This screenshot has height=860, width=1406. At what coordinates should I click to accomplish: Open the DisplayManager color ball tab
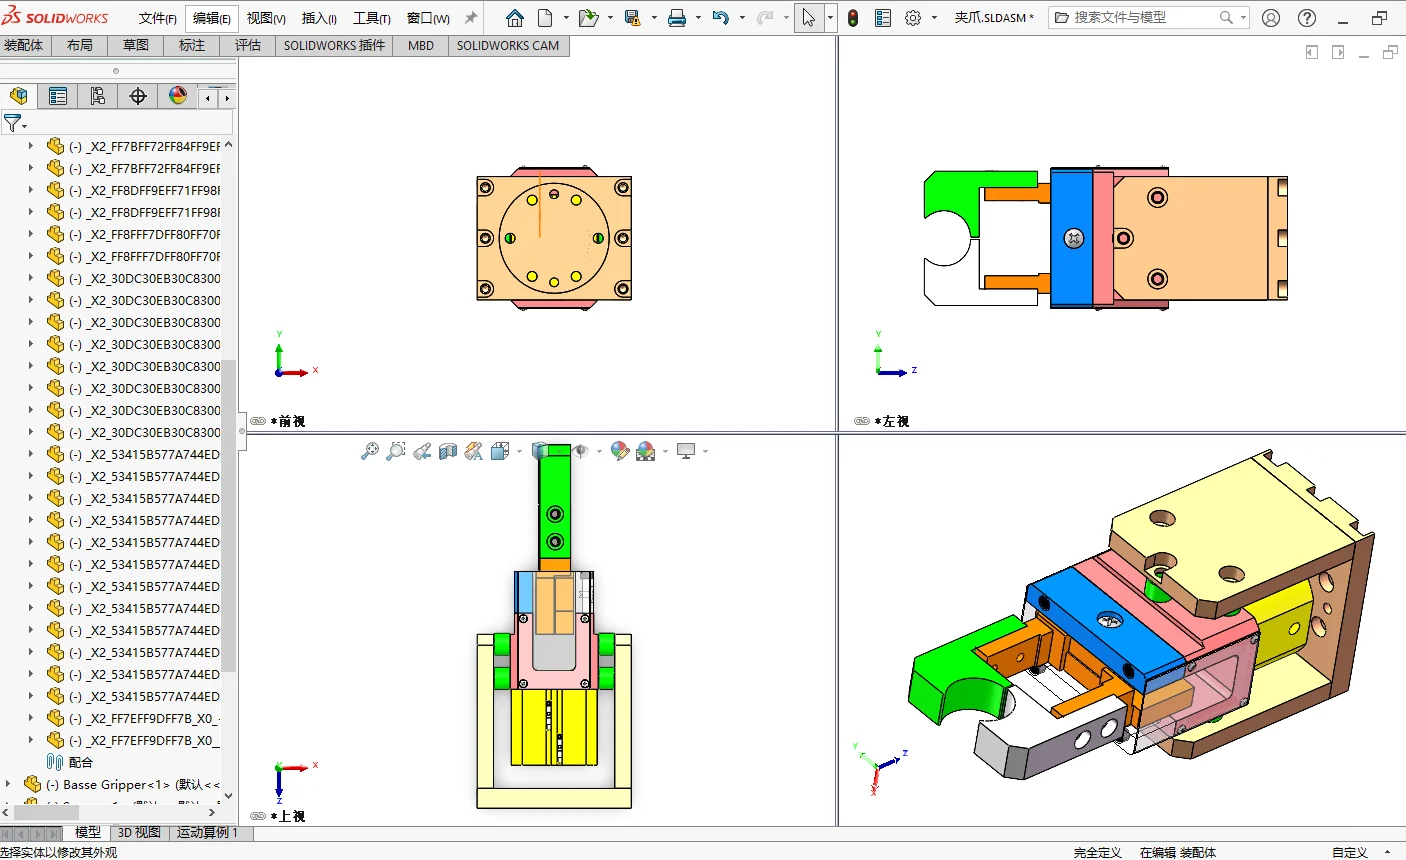click(178, 96)
